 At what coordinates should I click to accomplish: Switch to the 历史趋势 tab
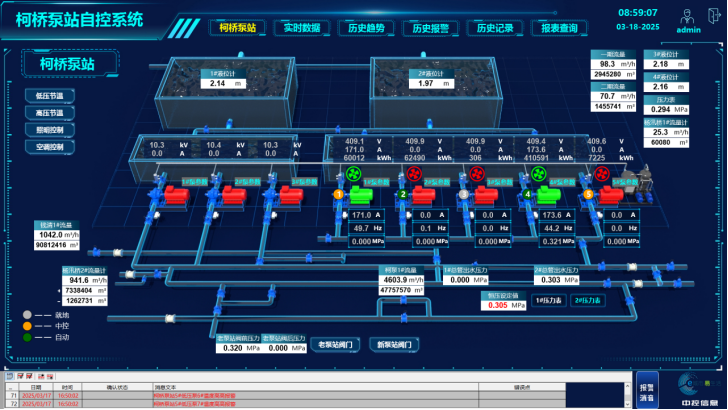tap(365, 28)
